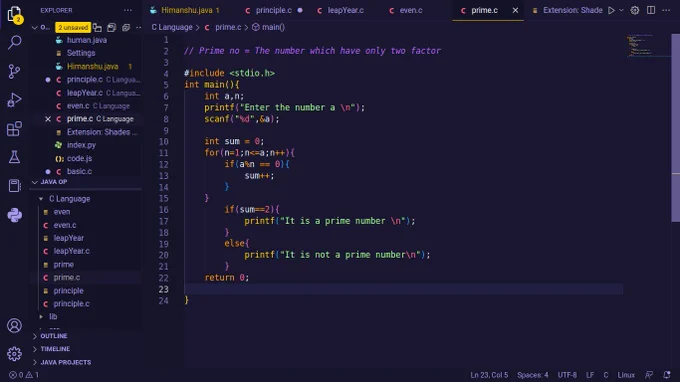This screenshot has height=382, width=680.
Task: Close the prime.c tab
Action: pos(515,10)
